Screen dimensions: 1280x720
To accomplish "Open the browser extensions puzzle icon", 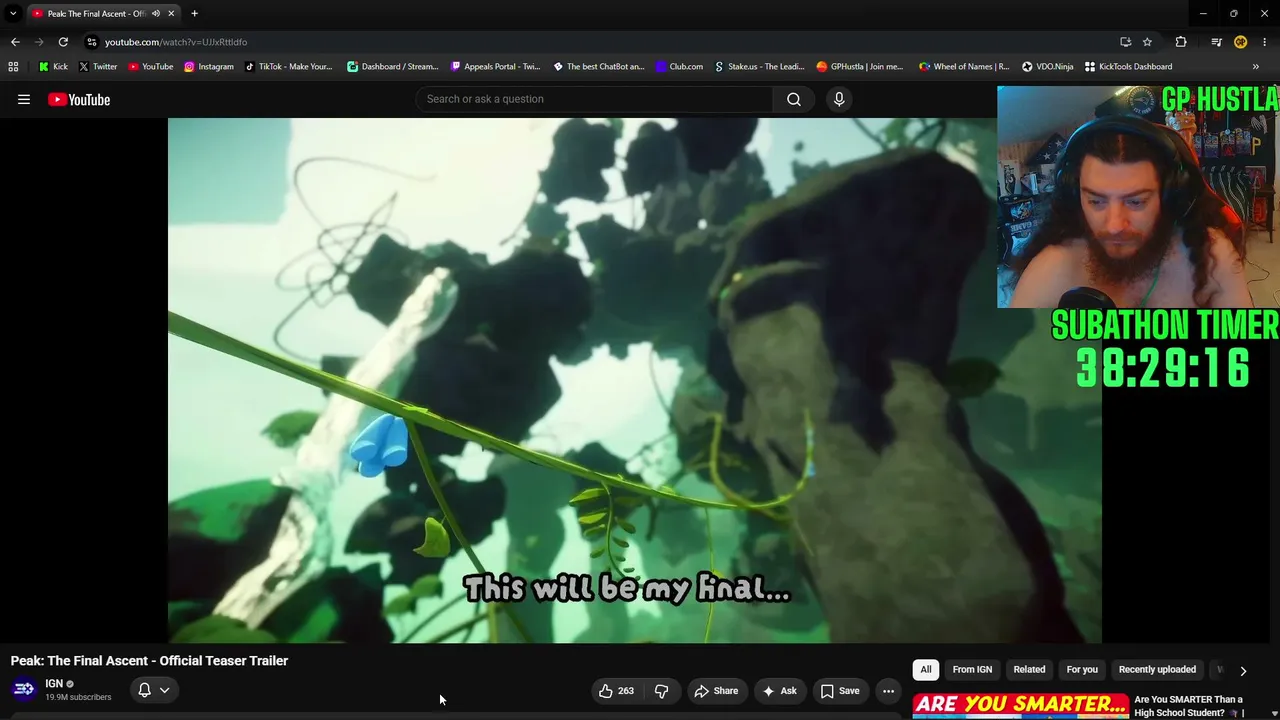I will (1181, 42).
